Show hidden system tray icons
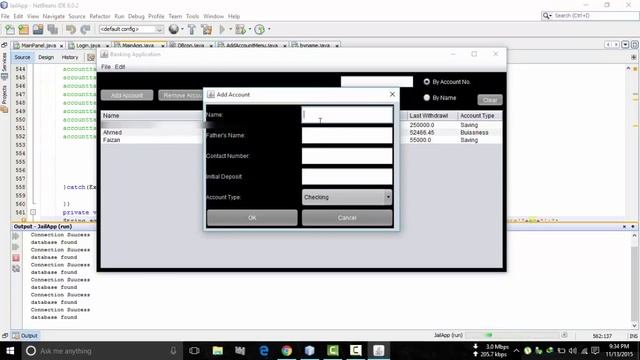640x360 pixels. click(x=516, y=351)
